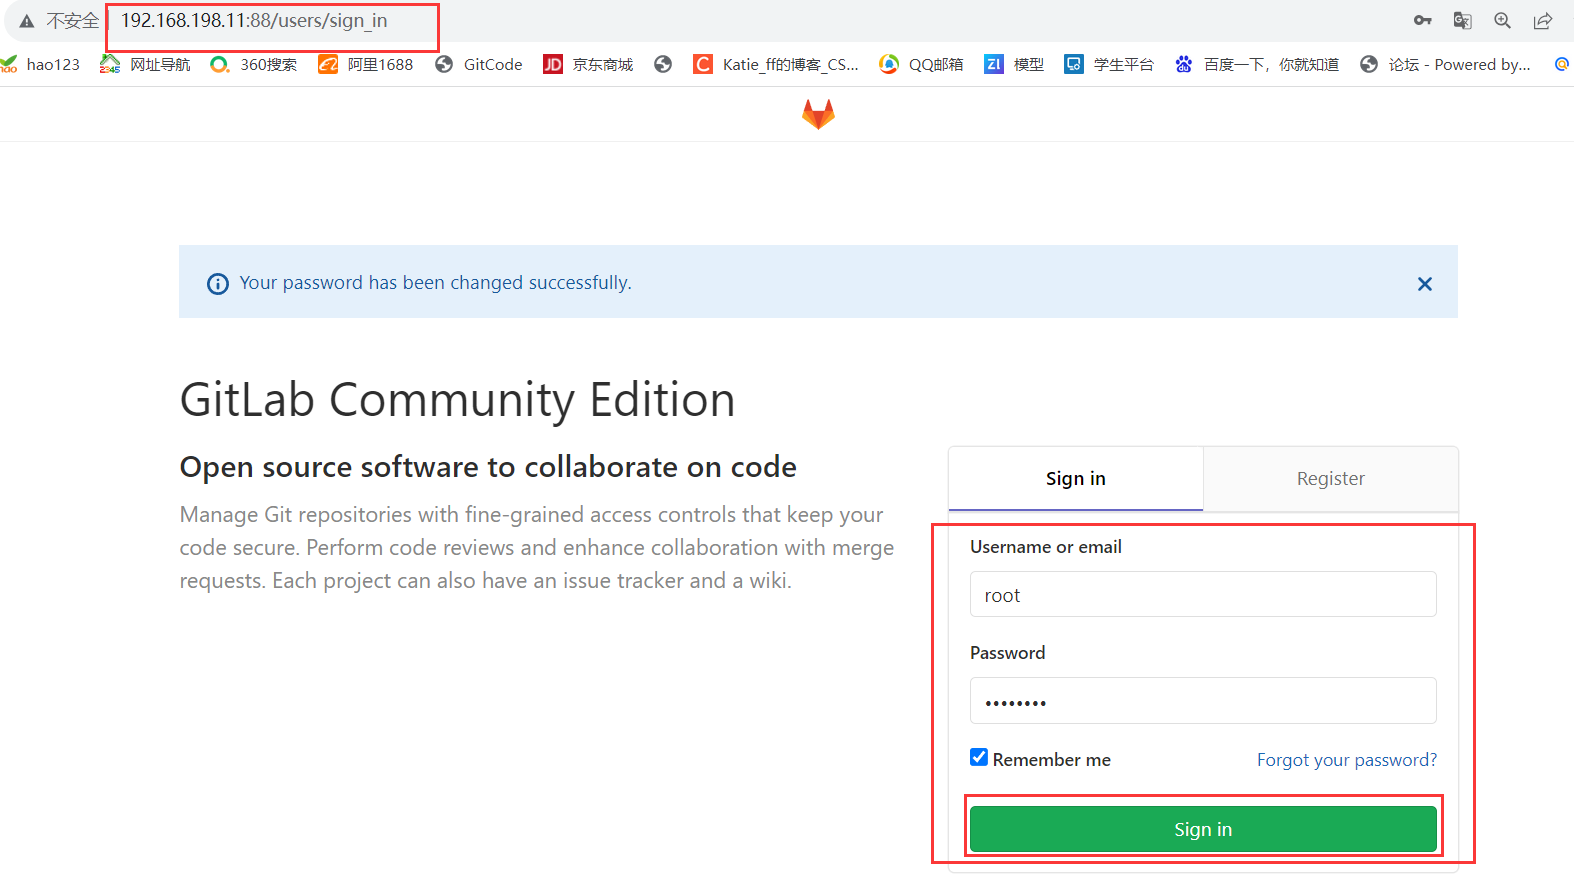The height and width of the screenshot is (886, 1574).
Task: Open the 论坛 Powered by bookmark
Action: (1445, 64)
